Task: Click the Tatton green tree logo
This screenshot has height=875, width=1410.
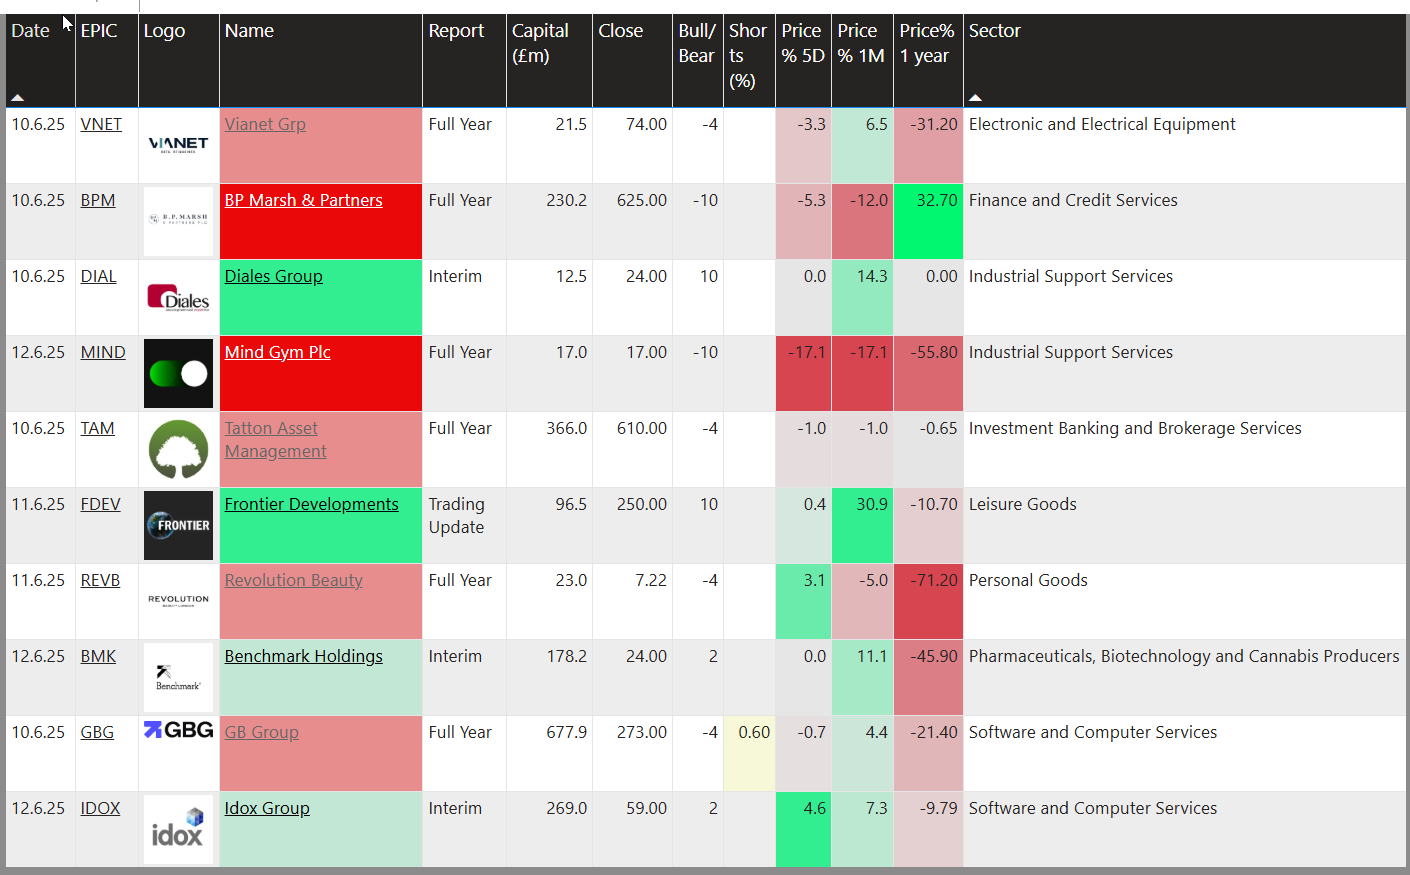Action: click(178, 449)
